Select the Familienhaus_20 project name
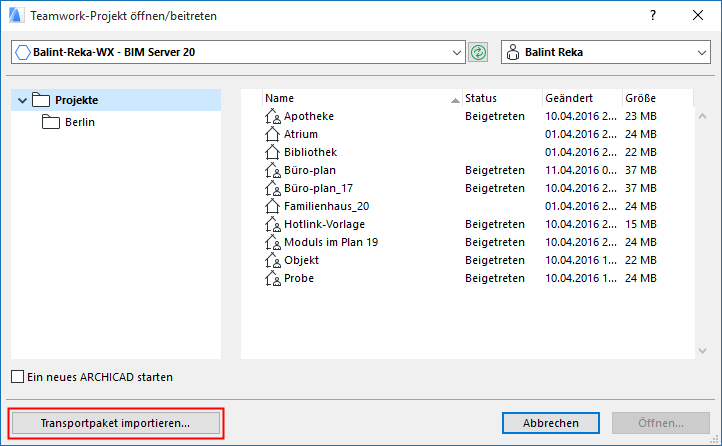Image resolution: width=722 pixels, height=446 pixels. 326,206
